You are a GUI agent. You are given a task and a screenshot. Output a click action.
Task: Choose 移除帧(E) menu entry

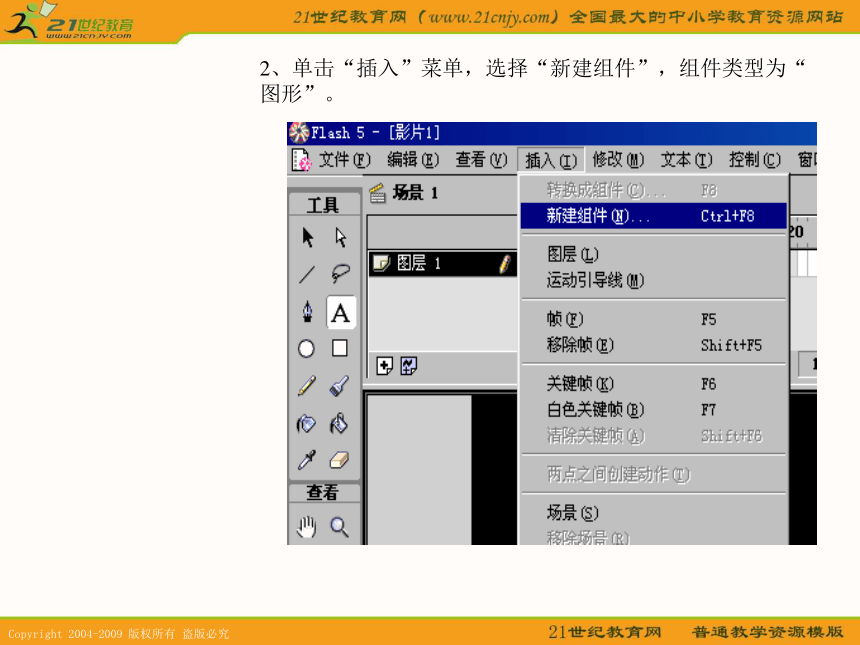pyautogui.click(x=653, y=345)
